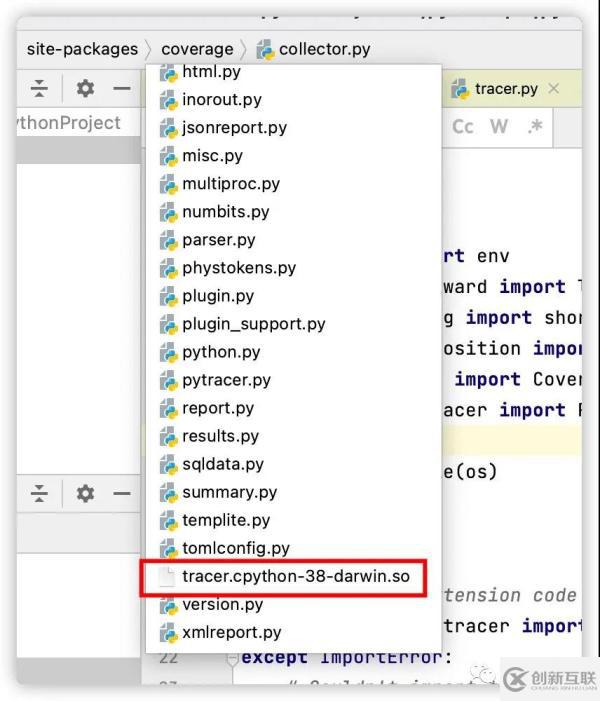
Task: Open the lower panel's gear settings
Action: [x=85, y=493]
